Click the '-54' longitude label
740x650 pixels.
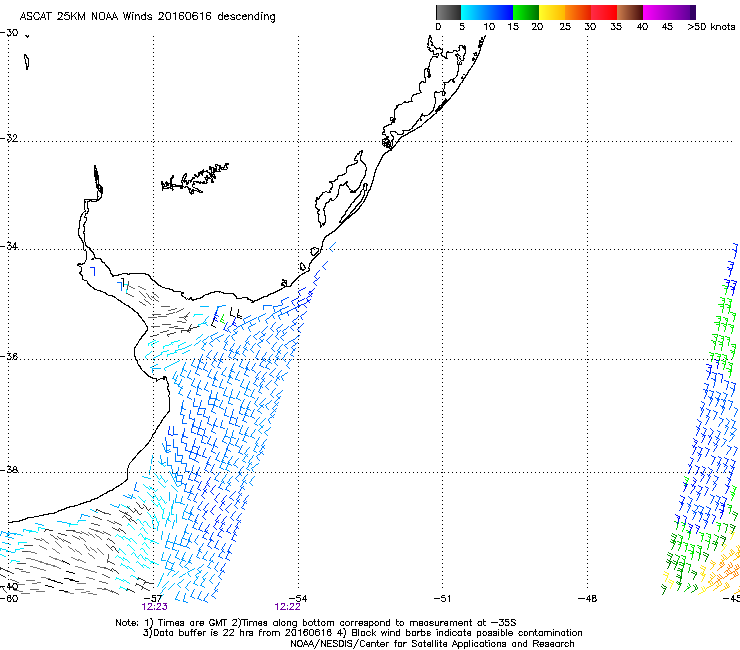point(298,598)
